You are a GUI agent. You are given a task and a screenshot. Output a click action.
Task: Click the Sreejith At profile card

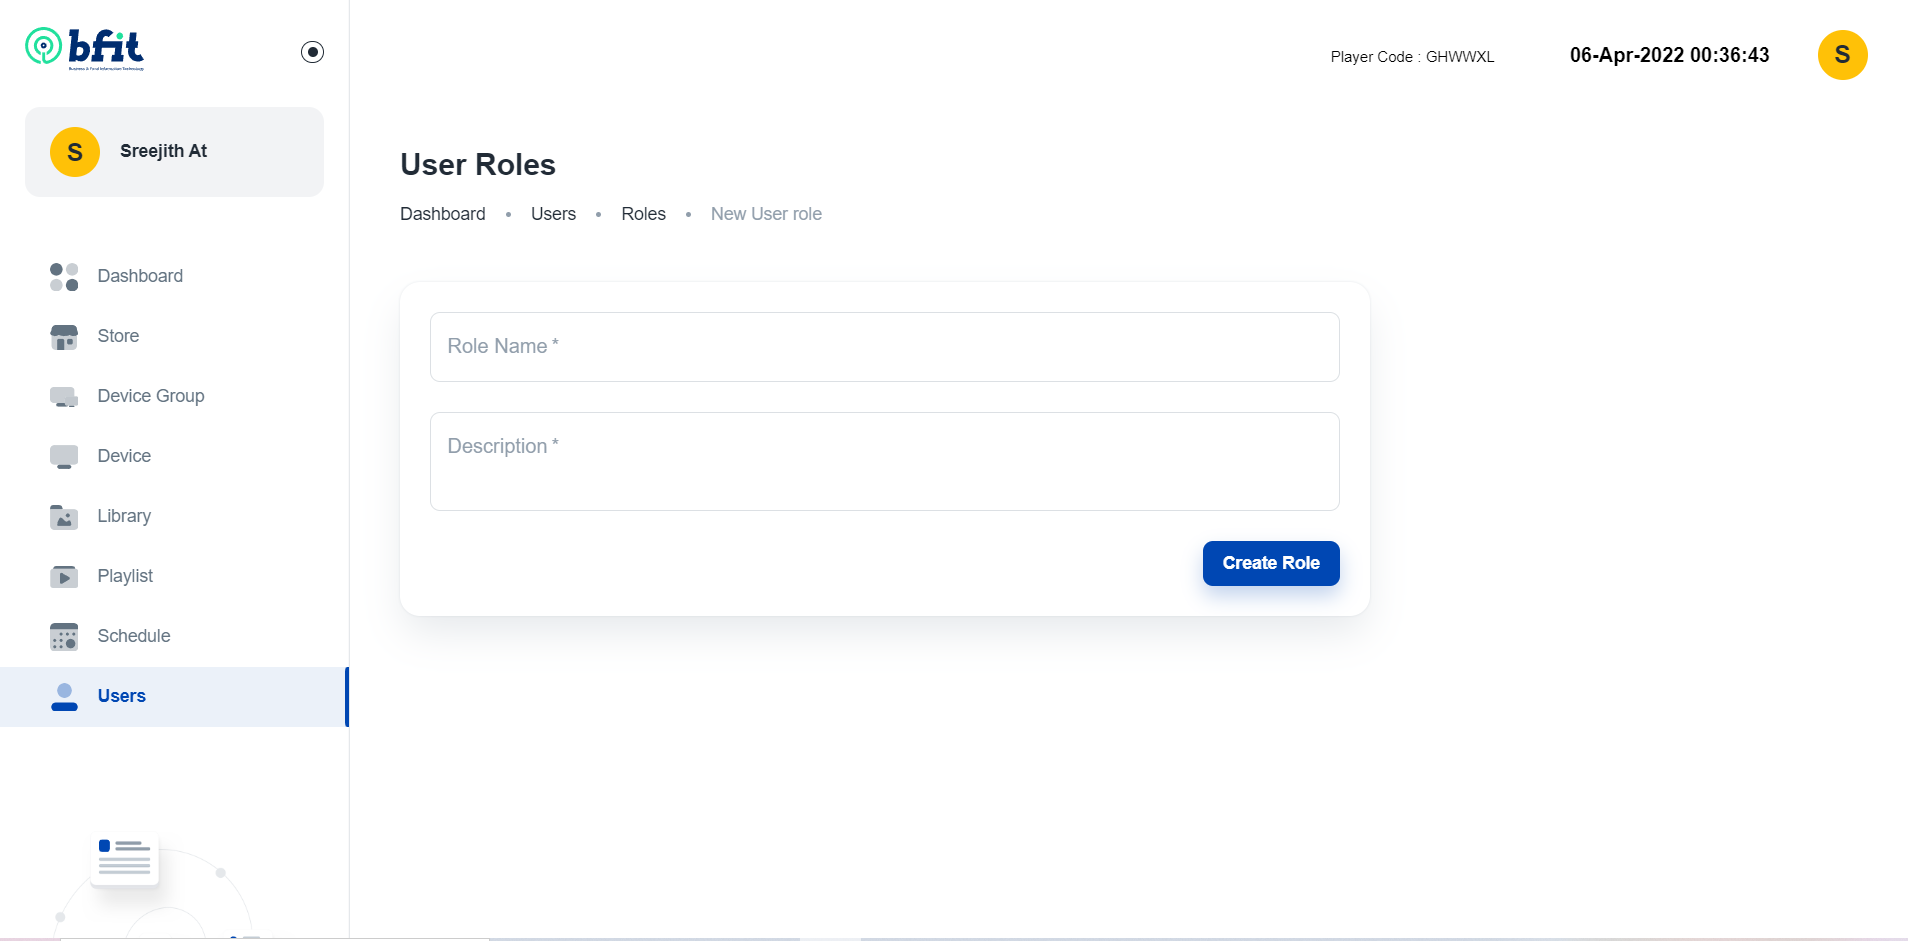click(x=174, y=152)
